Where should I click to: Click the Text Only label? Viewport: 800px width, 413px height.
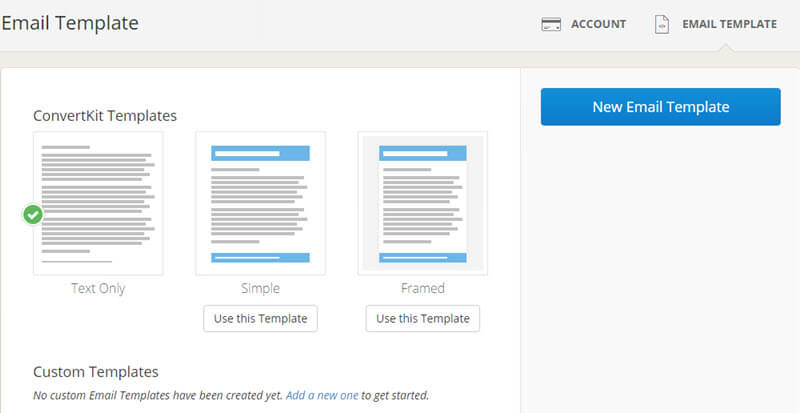tap(98, 288)
